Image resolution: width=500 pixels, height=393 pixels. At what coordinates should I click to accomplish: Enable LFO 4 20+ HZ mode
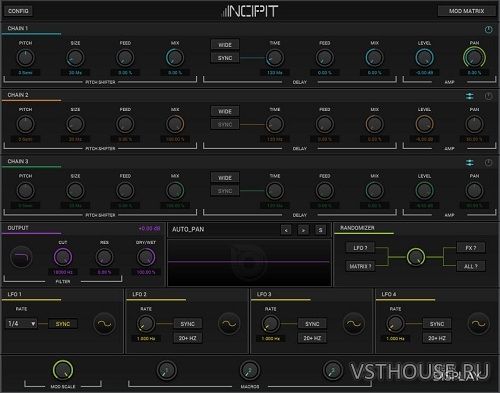[437, 338]
